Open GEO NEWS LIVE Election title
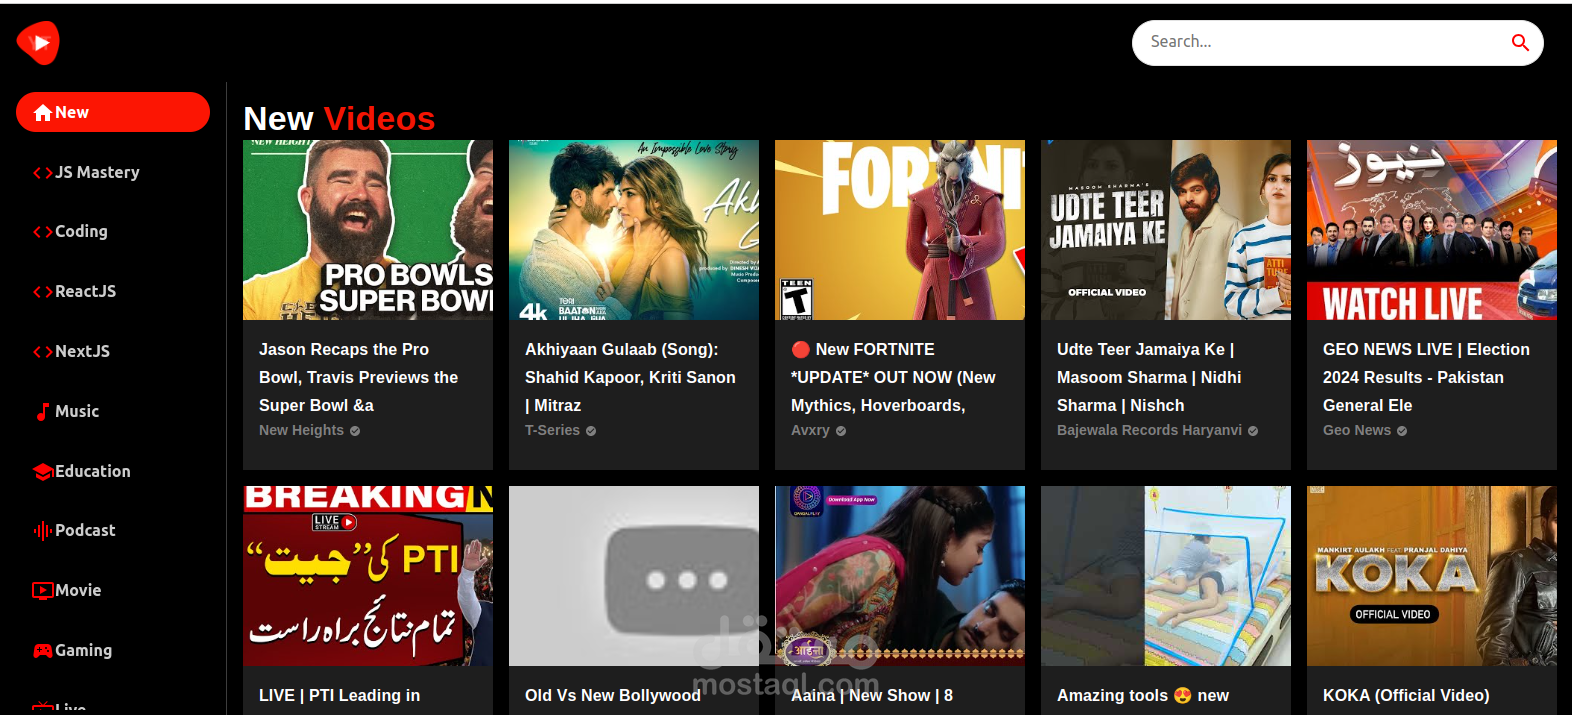The height and width of the screenshot is (715, 1572). point(1426,377)
